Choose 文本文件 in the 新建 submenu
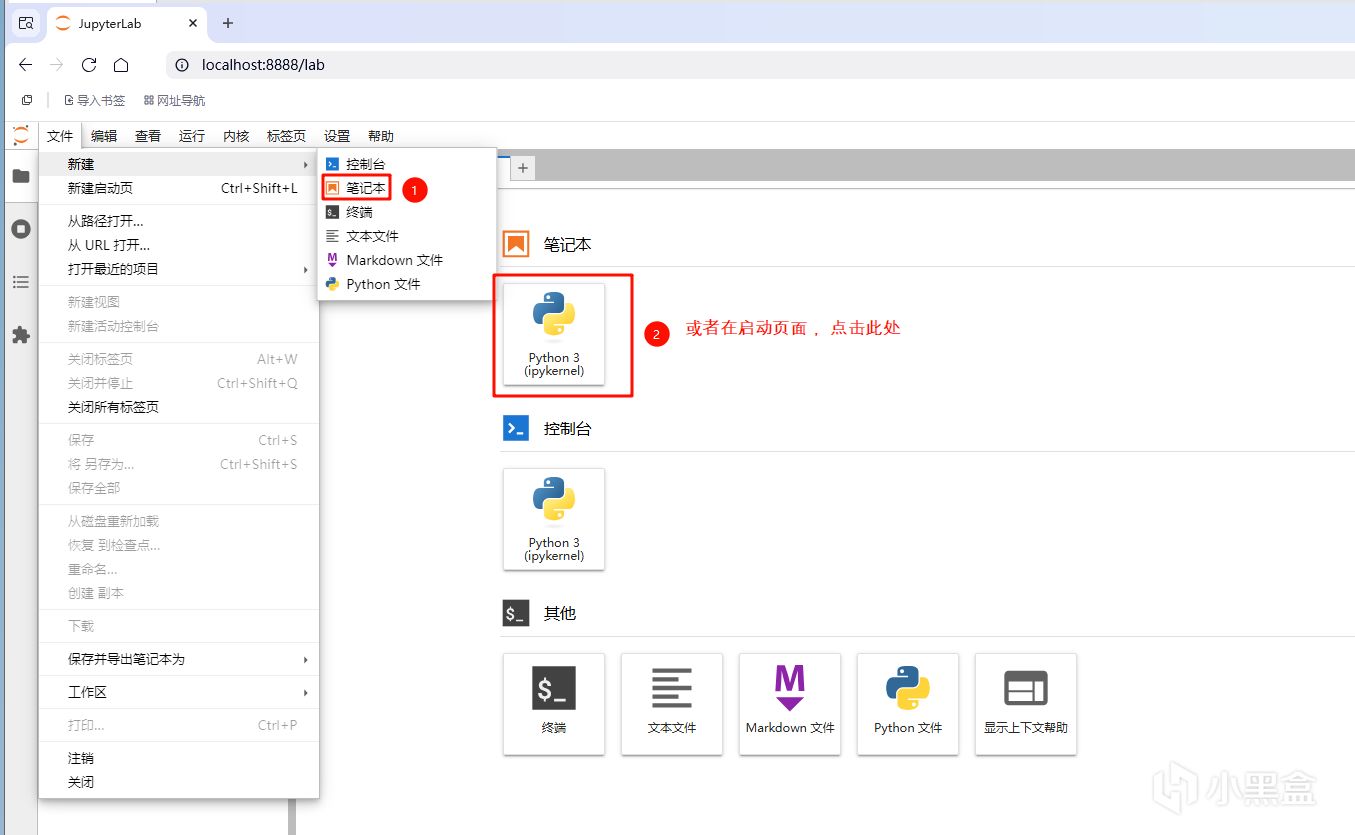 tap(407, 236)
